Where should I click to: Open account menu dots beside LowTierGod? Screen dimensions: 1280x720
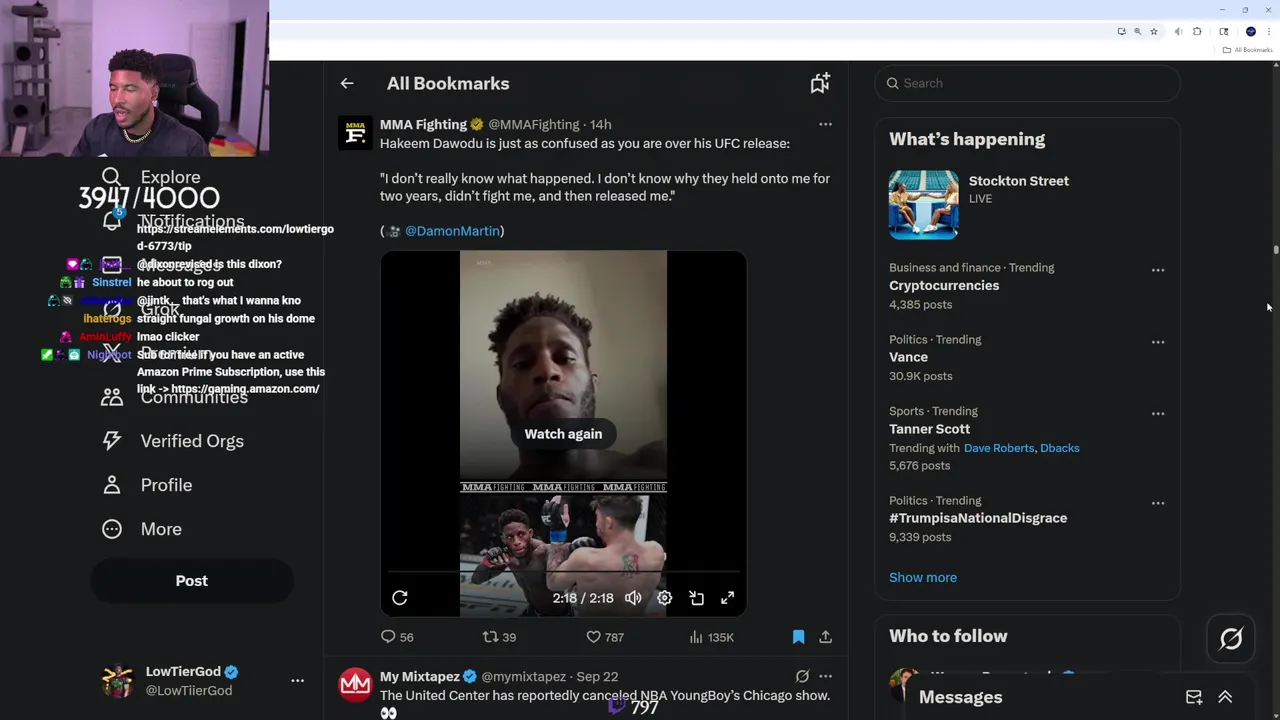coord(297,680)
